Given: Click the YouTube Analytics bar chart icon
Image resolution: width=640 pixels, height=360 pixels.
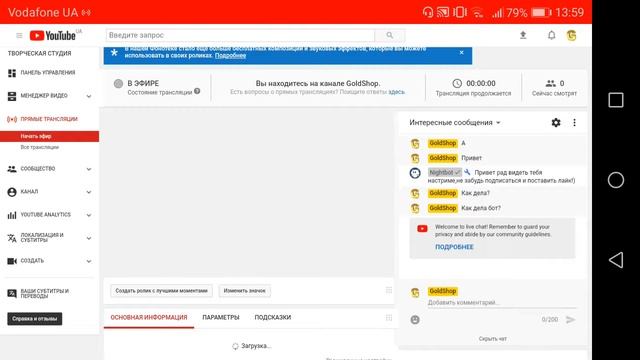Looking at the screenshot, I should point(12,215).
